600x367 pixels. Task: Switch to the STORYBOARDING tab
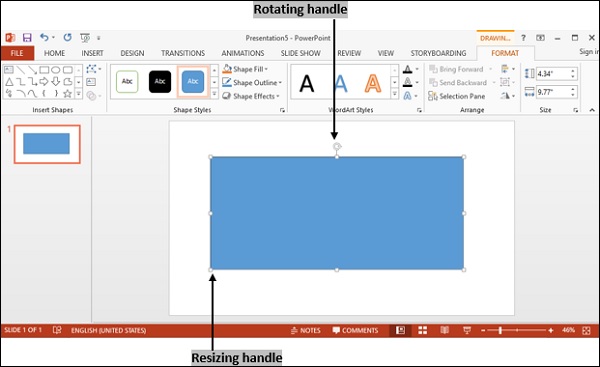point(438,53)
